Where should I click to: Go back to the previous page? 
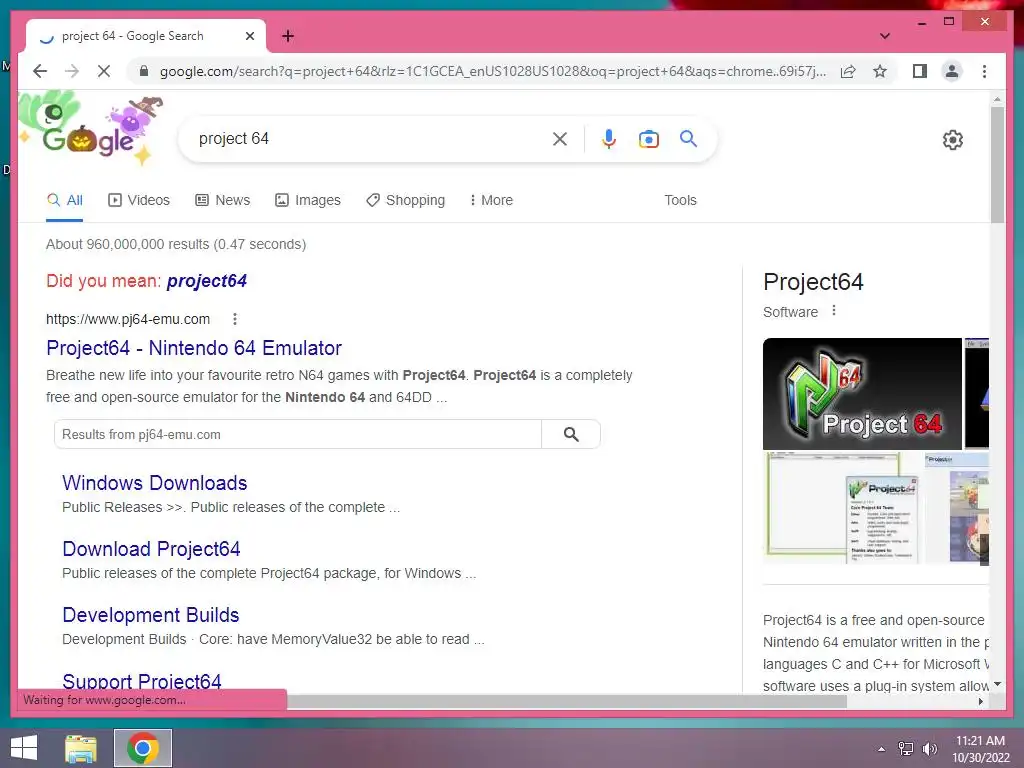40,71
